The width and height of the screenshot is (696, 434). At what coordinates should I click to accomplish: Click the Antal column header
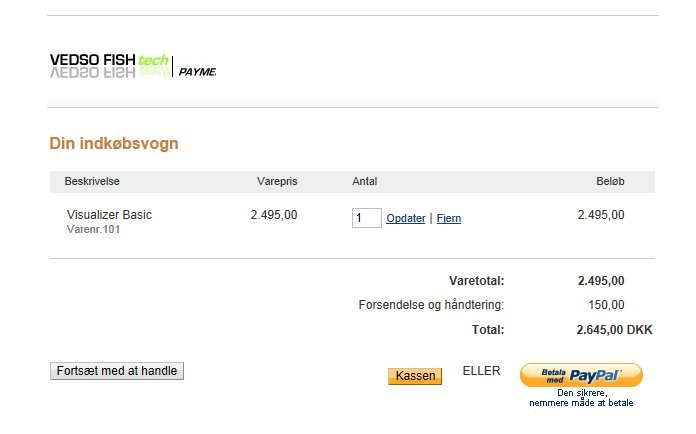(x=365, y=181)
